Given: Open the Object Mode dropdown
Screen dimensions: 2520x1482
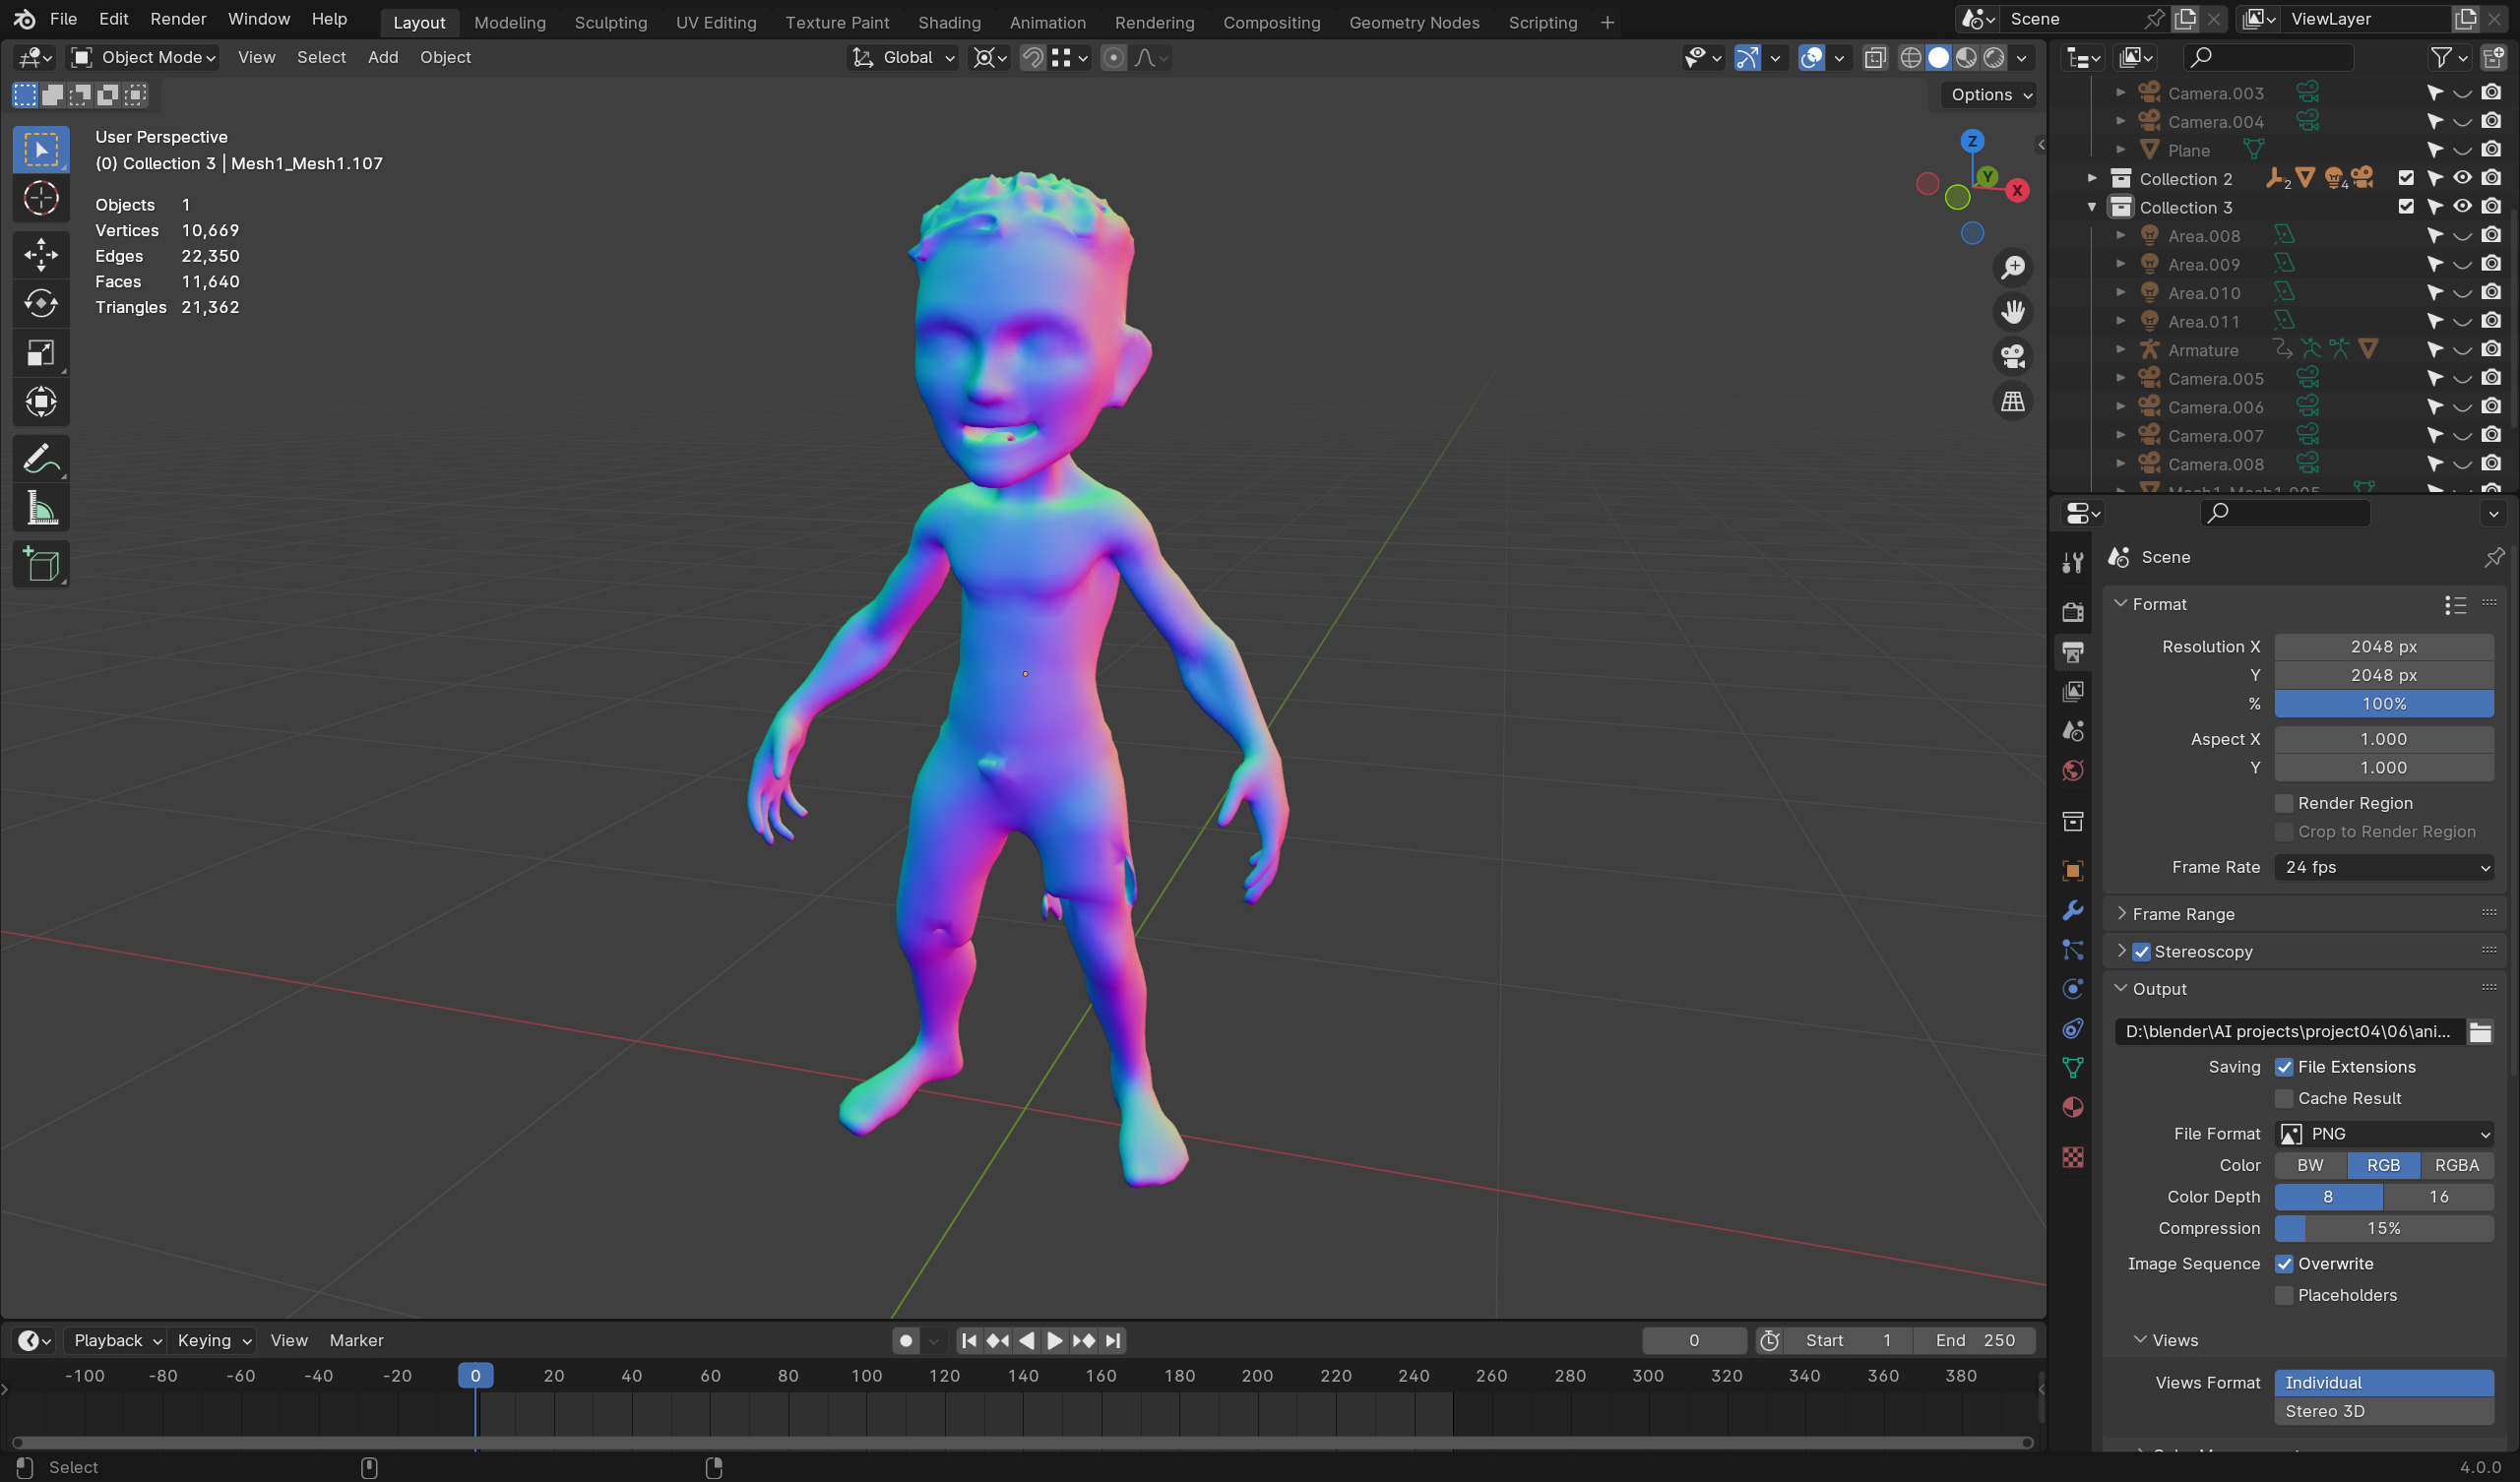Looking at the screenshot, I should tap(143, 58).
